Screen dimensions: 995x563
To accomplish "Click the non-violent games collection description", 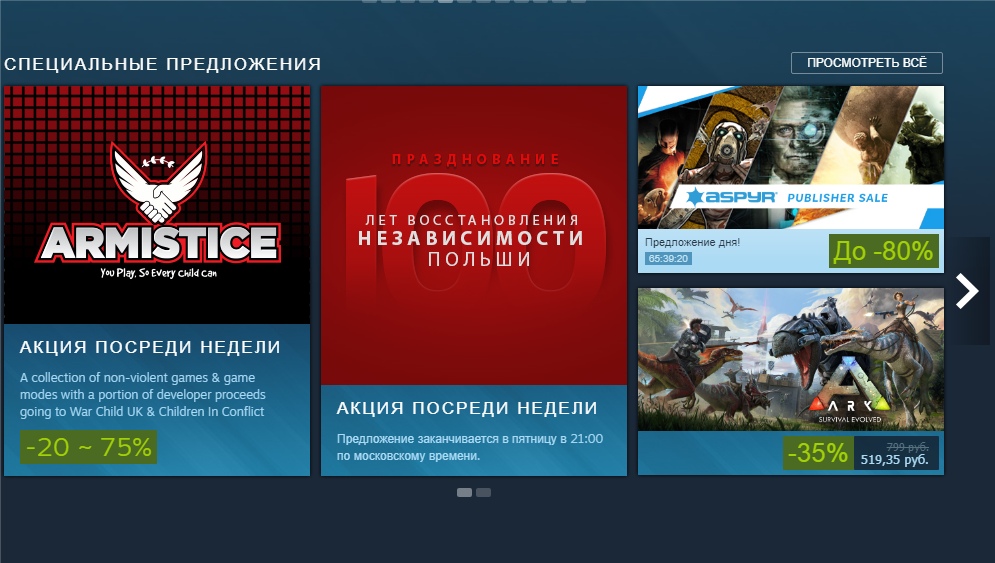I will (x=143, y=394).
